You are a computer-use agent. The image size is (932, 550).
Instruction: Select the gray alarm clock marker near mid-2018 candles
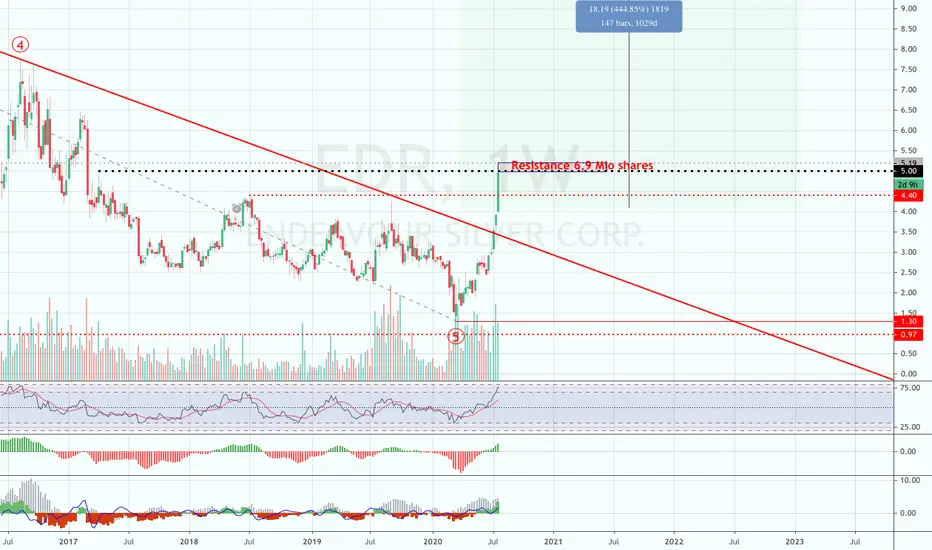coord(237,209)
